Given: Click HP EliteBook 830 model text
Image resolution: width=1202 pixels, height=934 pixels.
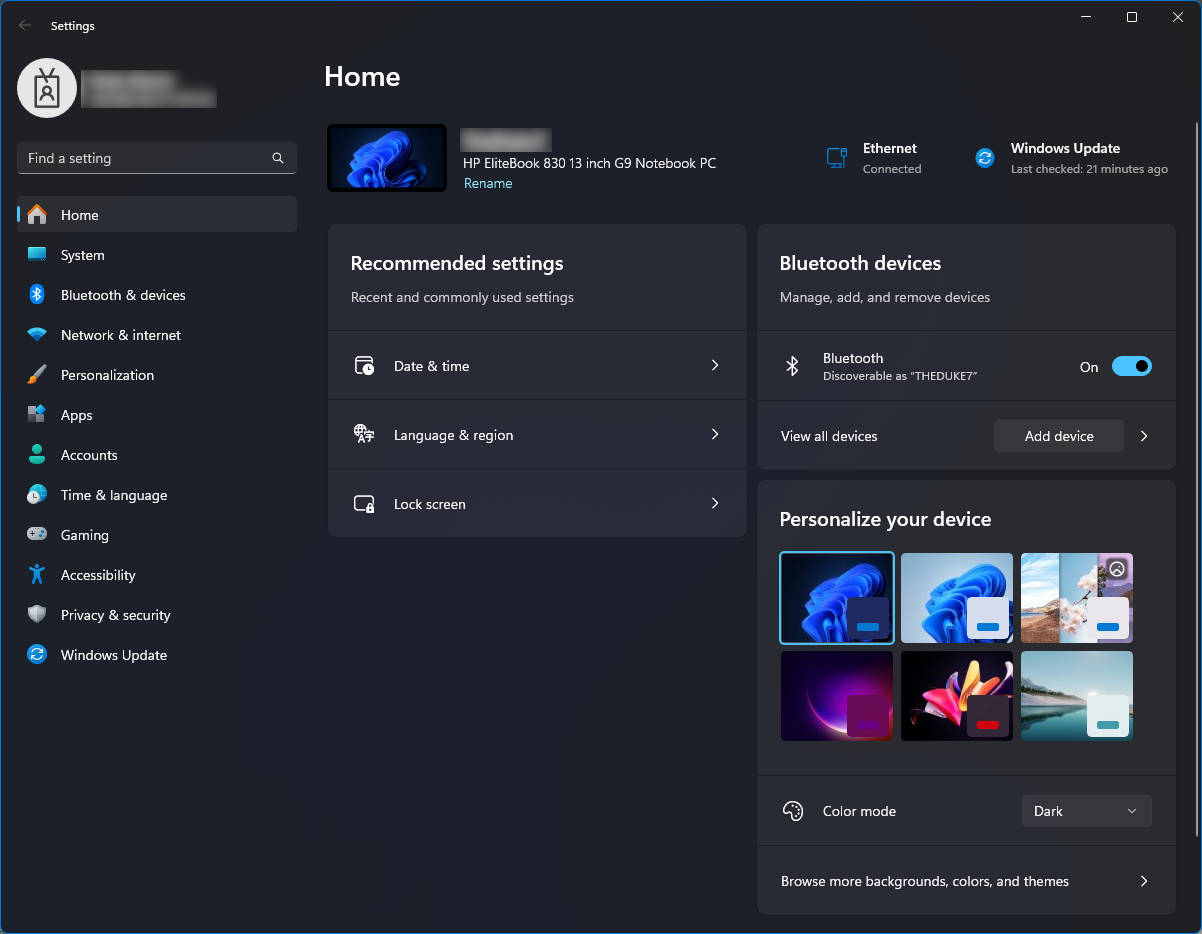Looking at the screenshot, I should (x=589, y=163).
